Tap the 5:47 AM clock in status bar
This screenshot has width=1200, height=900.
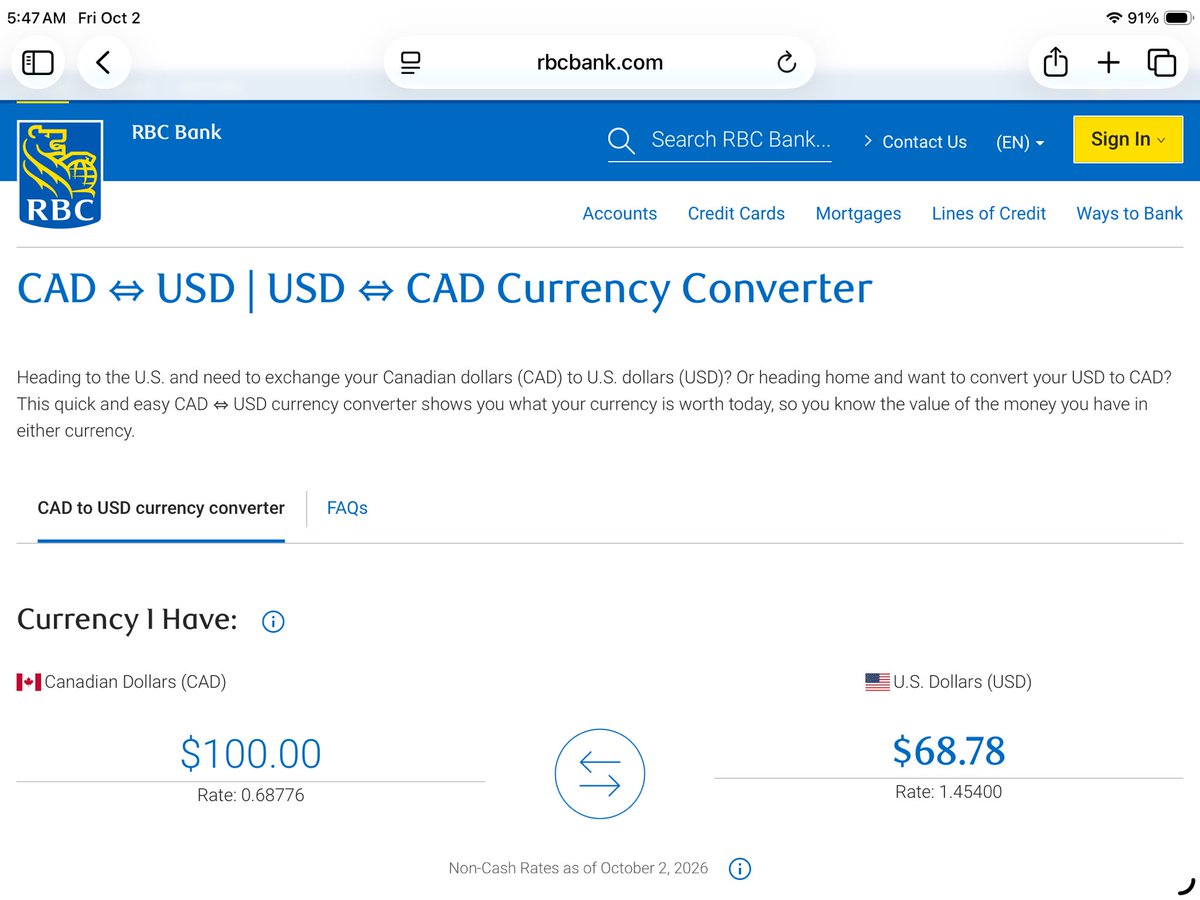coord(36,18)
